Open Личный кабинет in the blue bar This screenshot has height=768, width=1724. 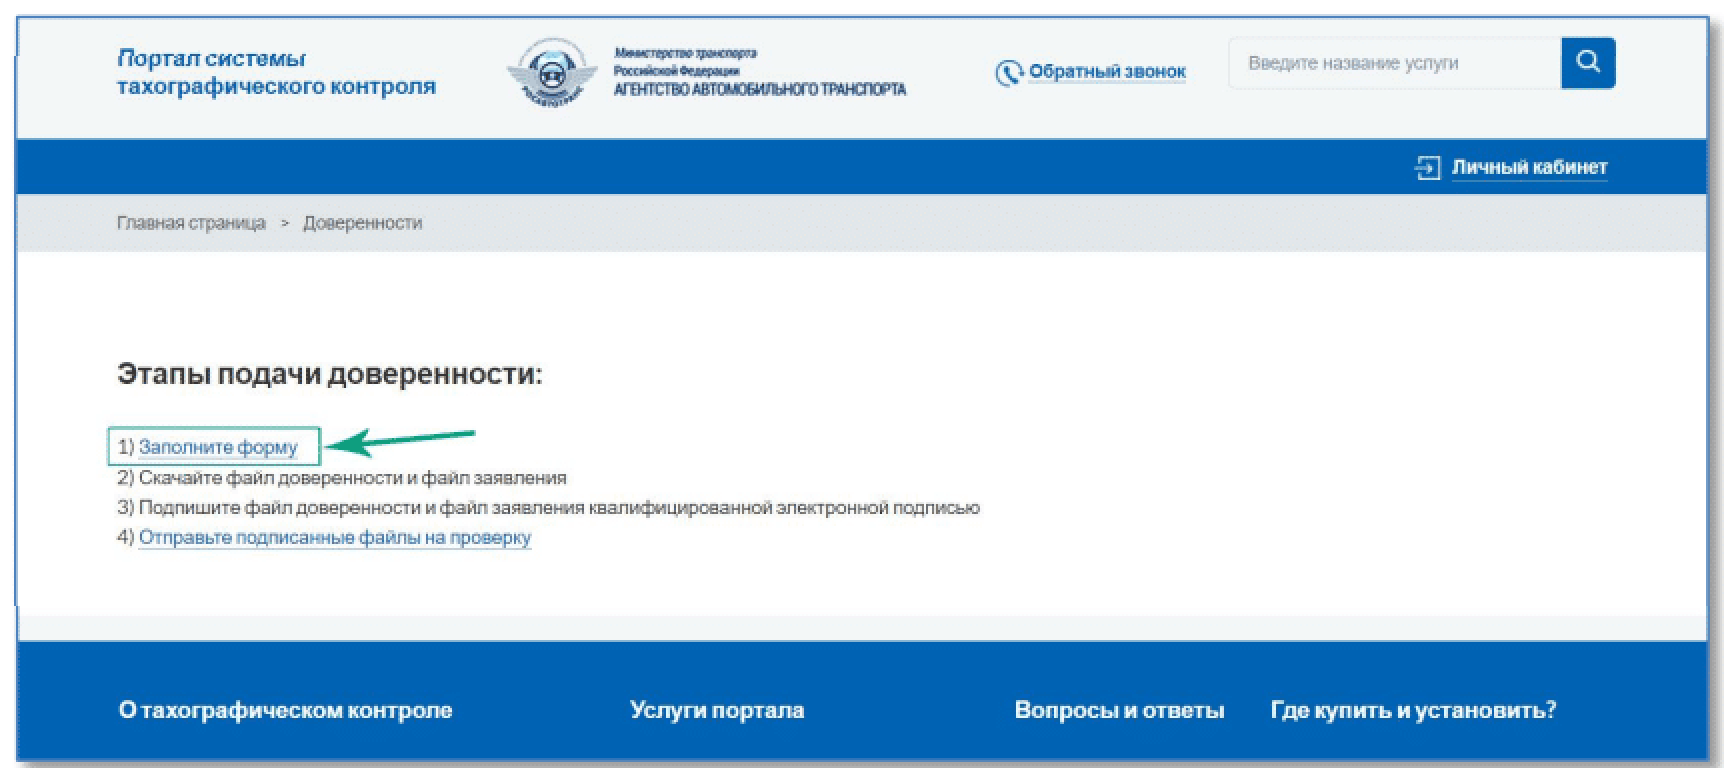1528,168
